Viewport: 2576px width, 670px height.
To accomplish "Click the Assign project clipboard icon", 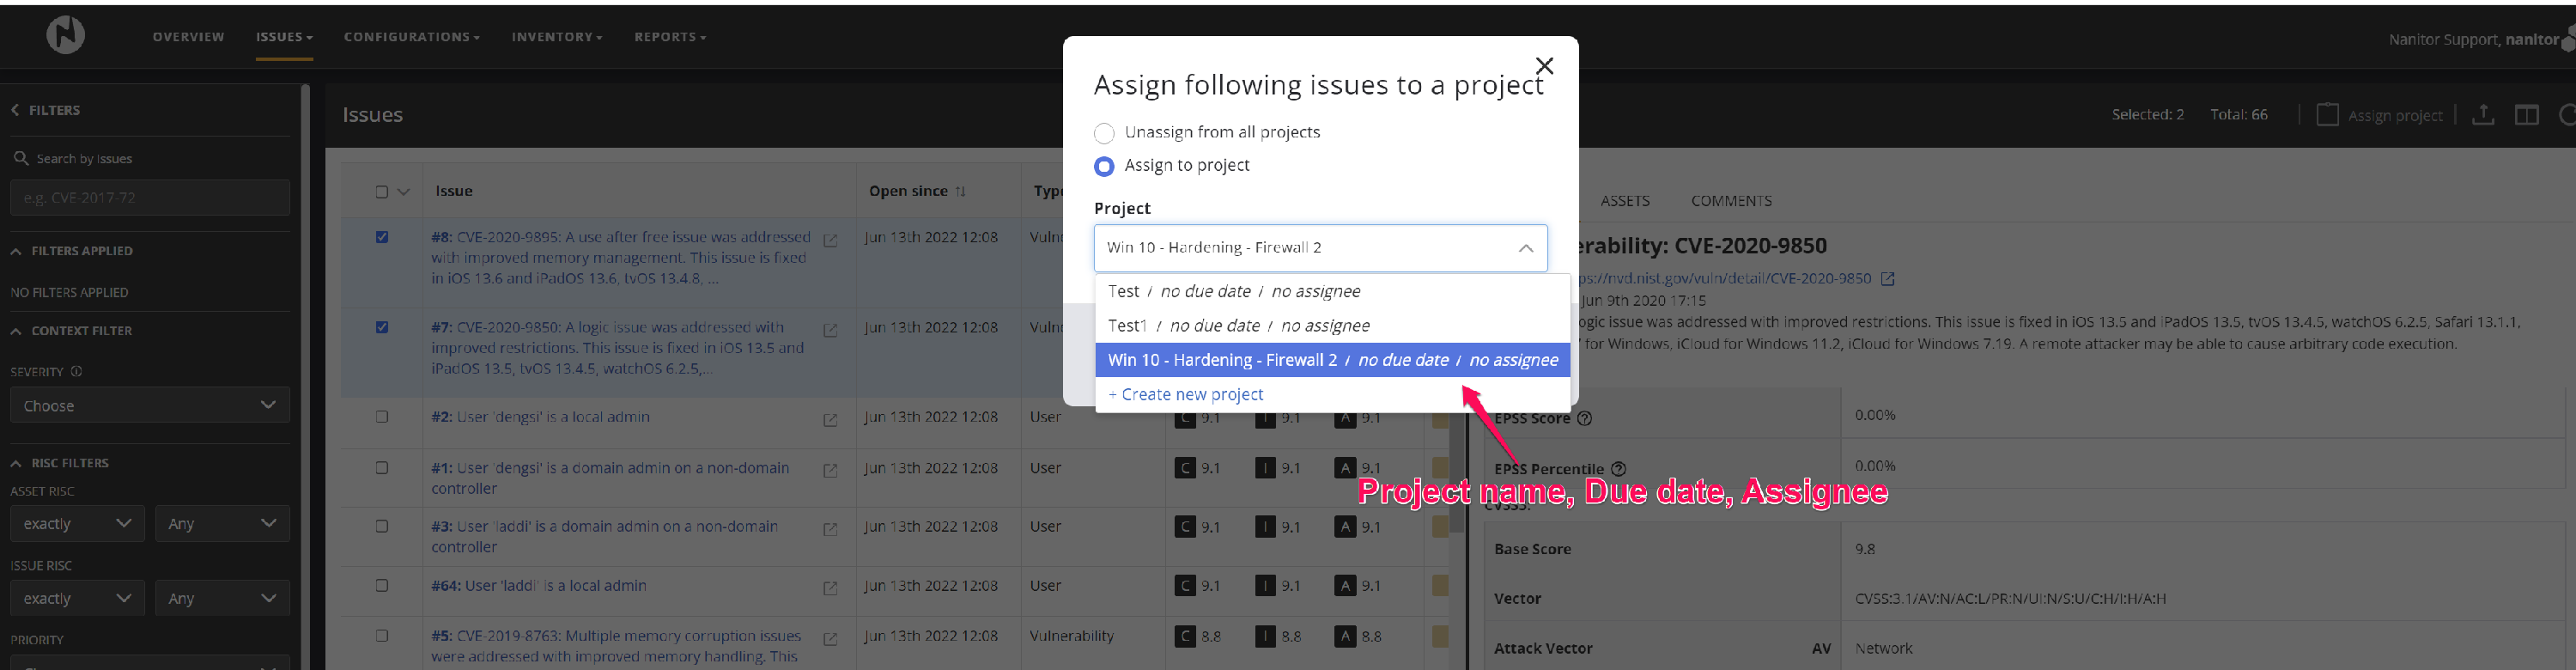I will [x=2327, y=115].
